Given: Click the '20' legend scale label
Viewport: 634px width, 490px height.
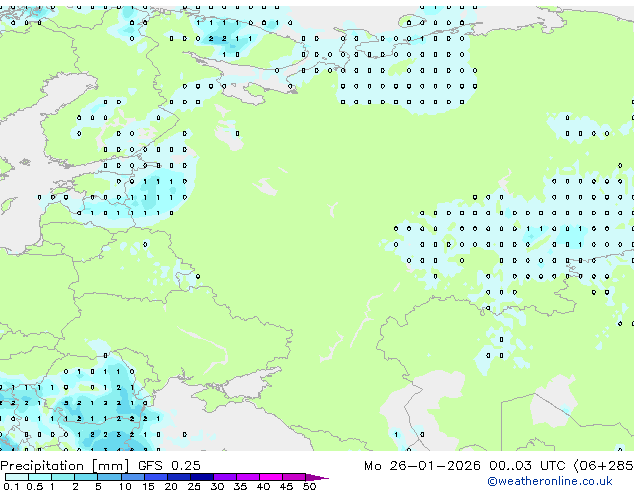Looking at the screenshot, I should pyautogui.click(x=171, y=486).
